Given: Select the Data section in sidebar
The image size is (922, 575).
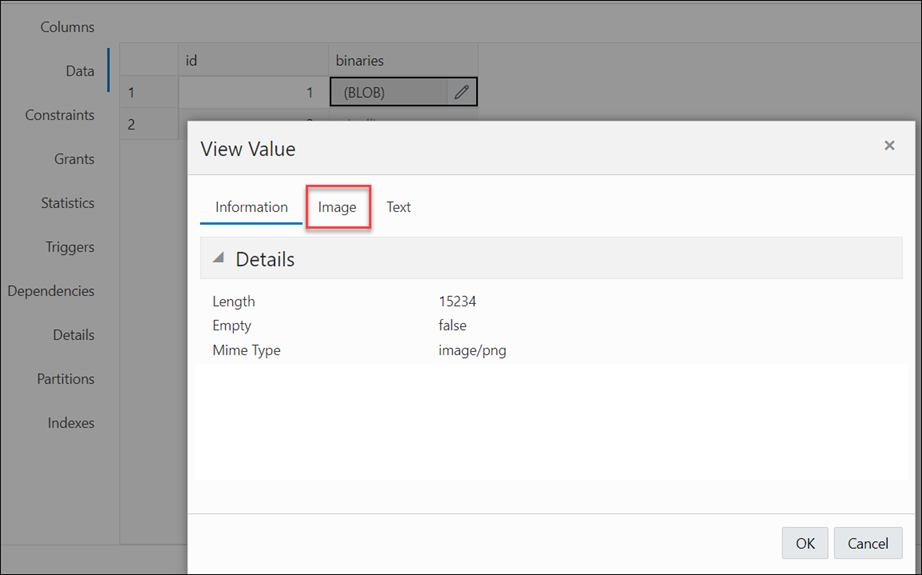Looking at the screenshot, I should [80, 71].
